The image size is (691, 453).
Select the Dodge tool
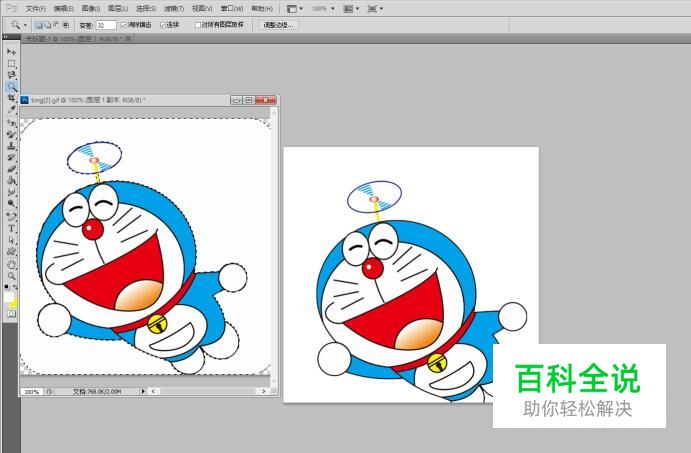[x=11, y=203]
